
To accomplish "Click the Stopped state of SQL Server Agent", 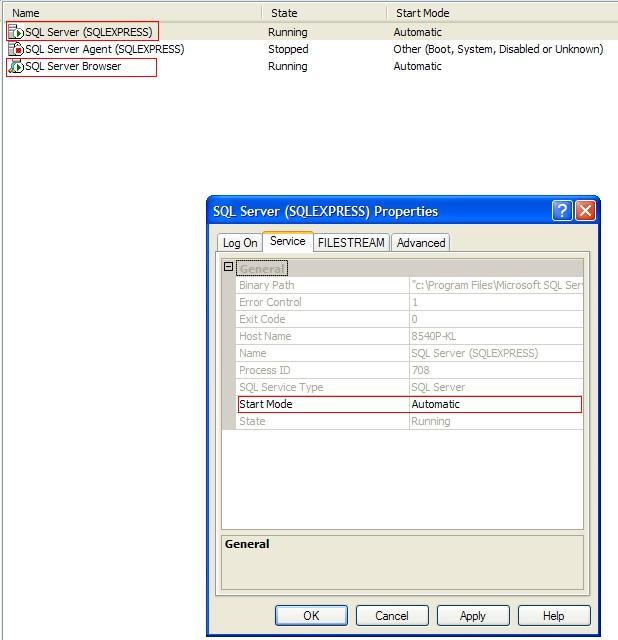I will point(288,49).
